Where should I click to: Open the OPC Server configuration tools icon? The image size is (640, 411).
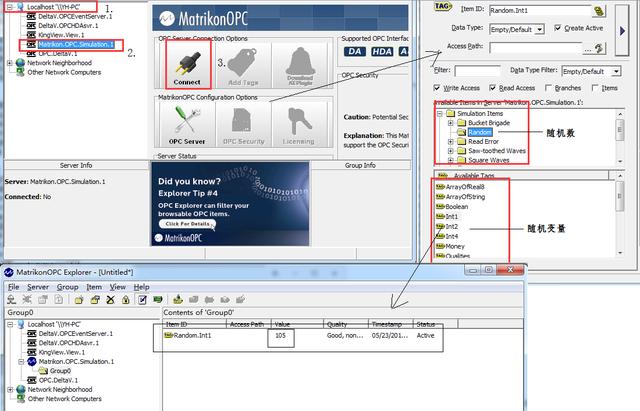(x=187, y=124)
